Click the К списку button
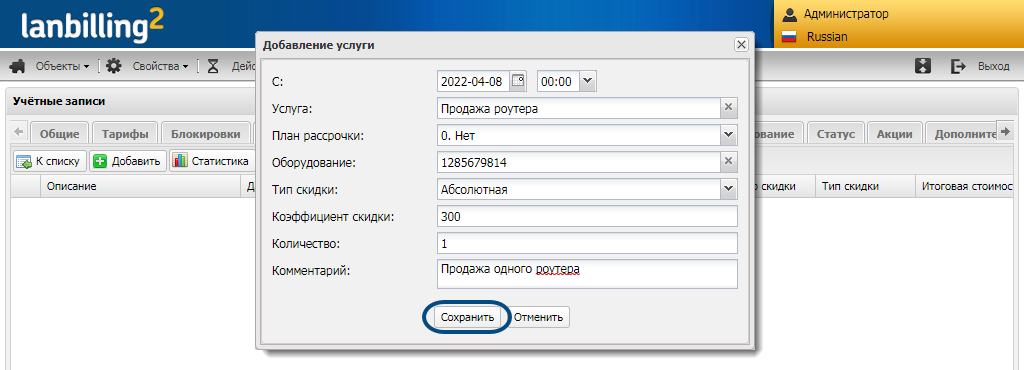This screenshot has height=370, width=1024. pos(50,161)
